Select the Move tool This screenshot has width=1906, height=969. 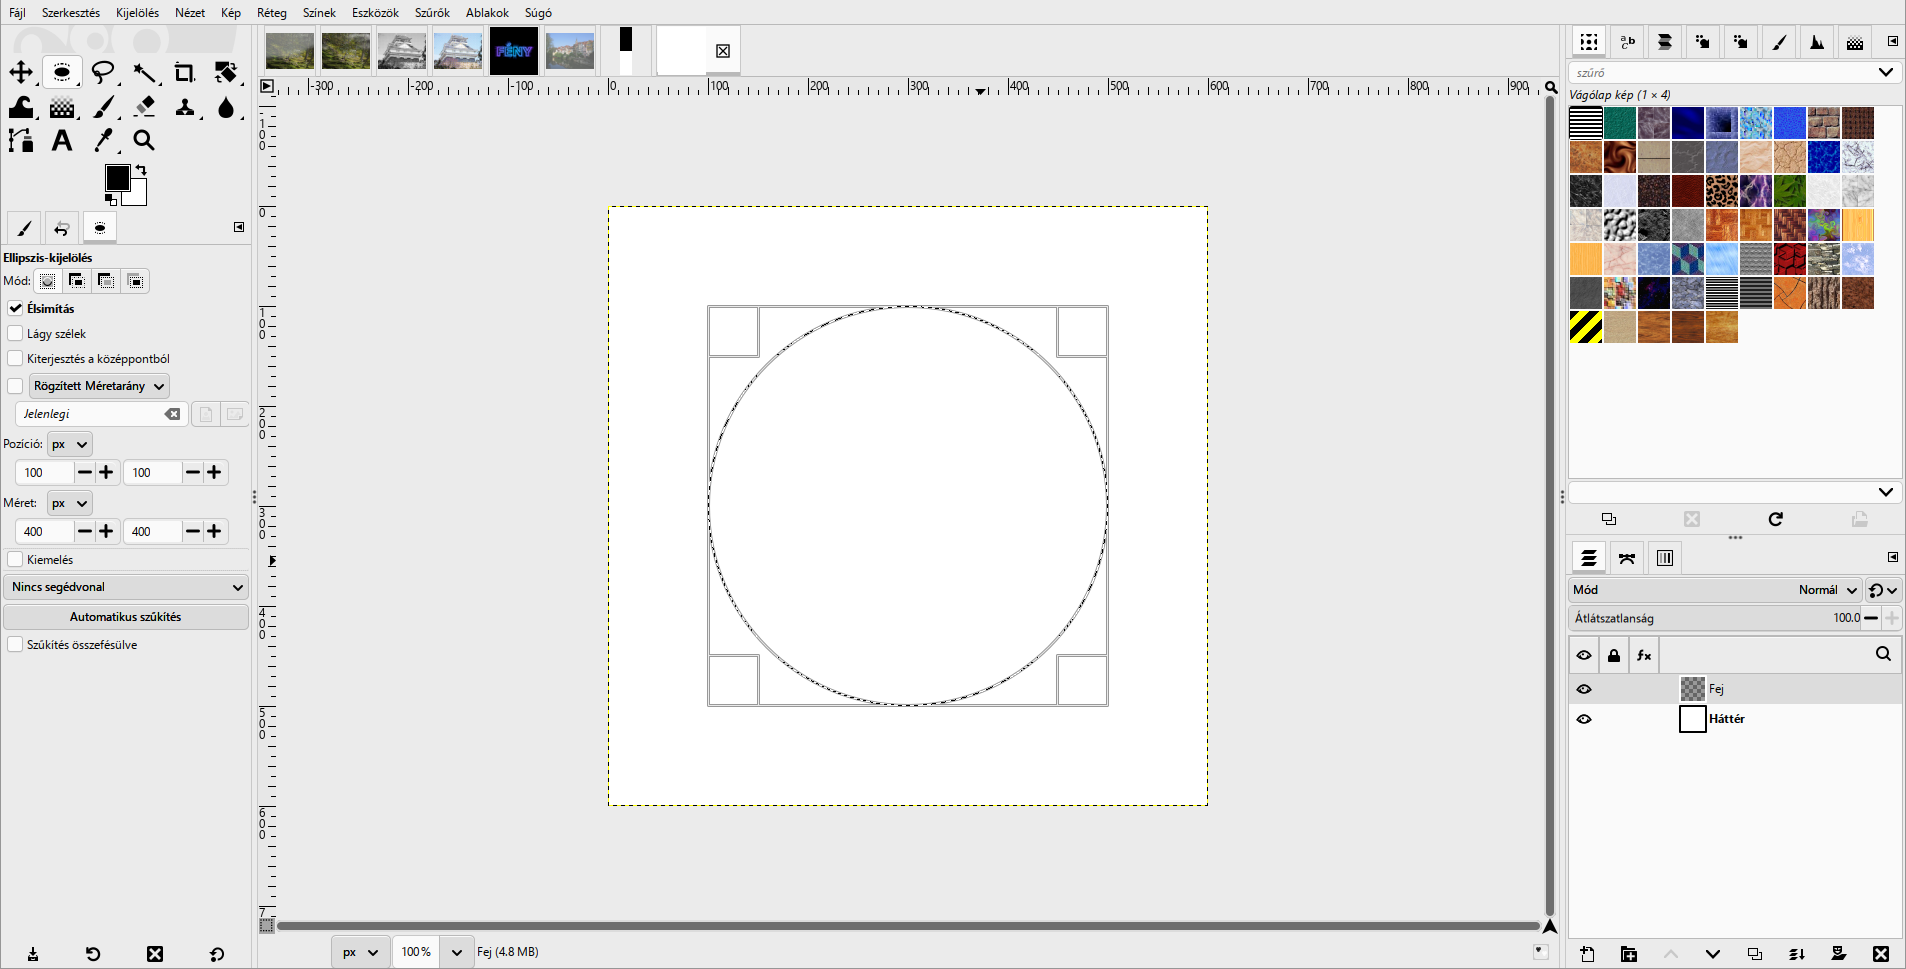coord(21,72)
